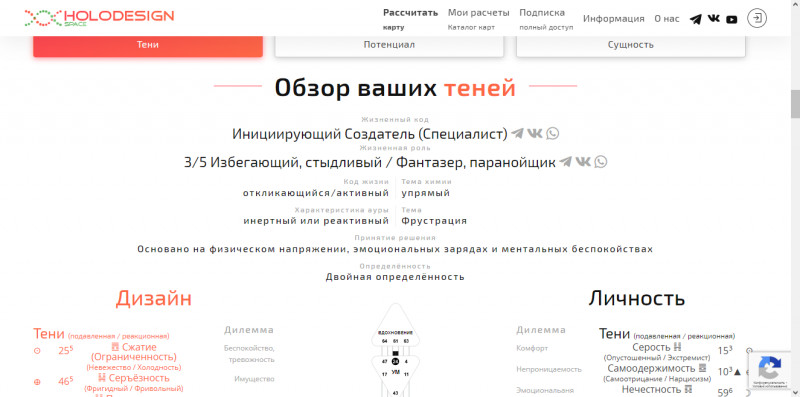Open the Информация menu item
The width and height of the screenshot is (800, 397).
(x=614, y=19)
